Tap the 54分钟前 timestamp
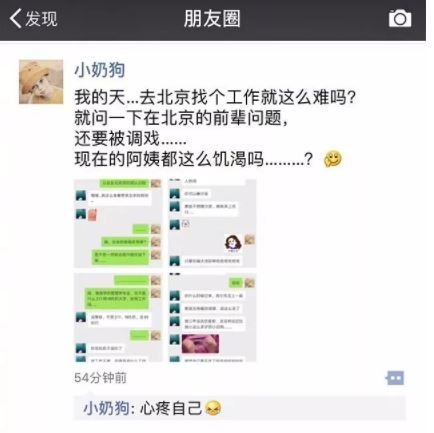The image size is (434, 433). click(x=100, y=378)
